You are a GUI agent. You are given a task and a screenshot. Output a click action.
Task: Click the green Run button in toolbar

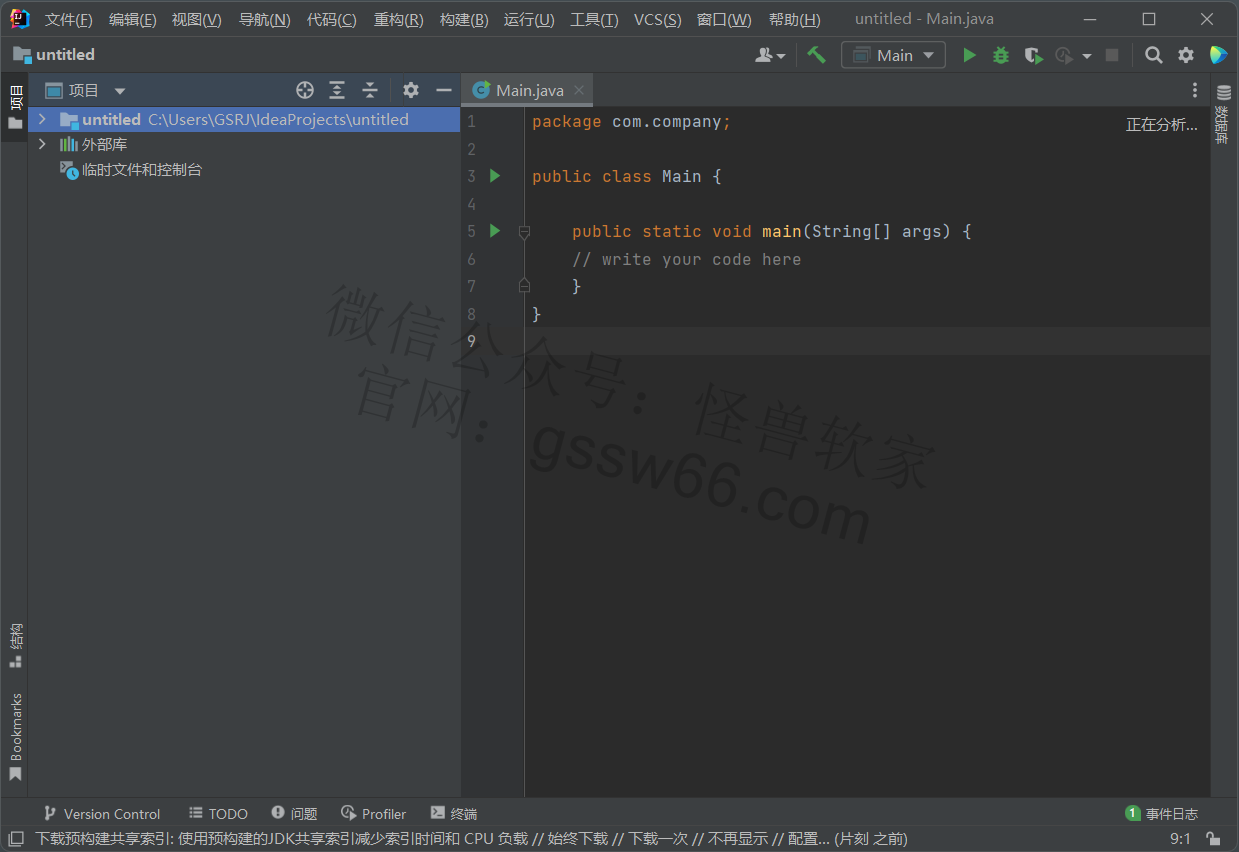[x=968, y=56]
